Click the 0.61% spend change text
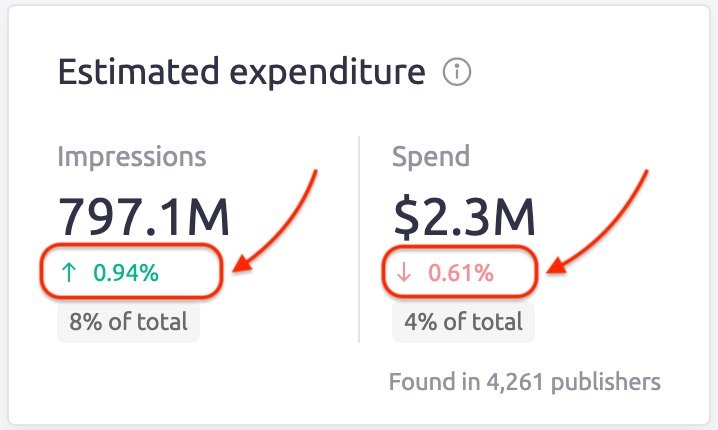 (x=460, y=272)
